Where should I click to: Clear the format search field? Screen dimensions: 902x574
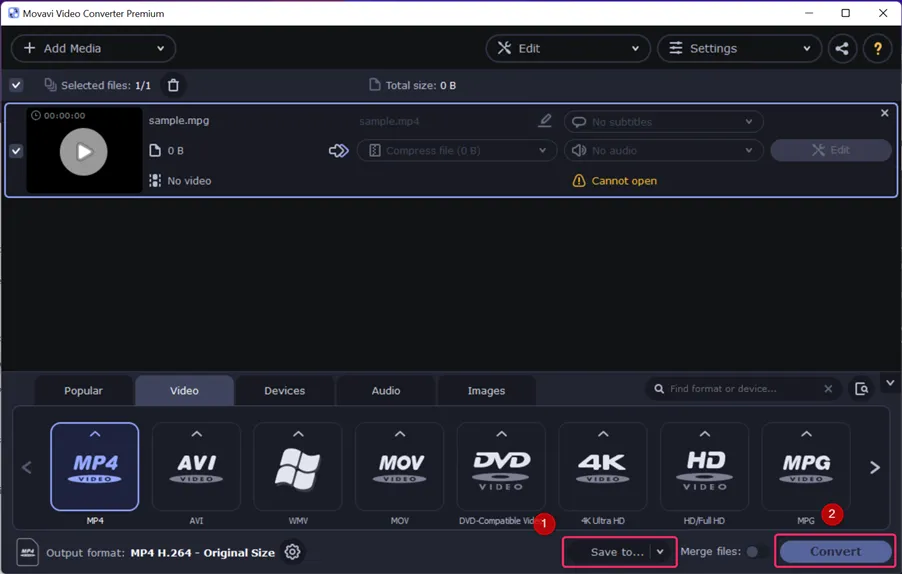[828, 389]
